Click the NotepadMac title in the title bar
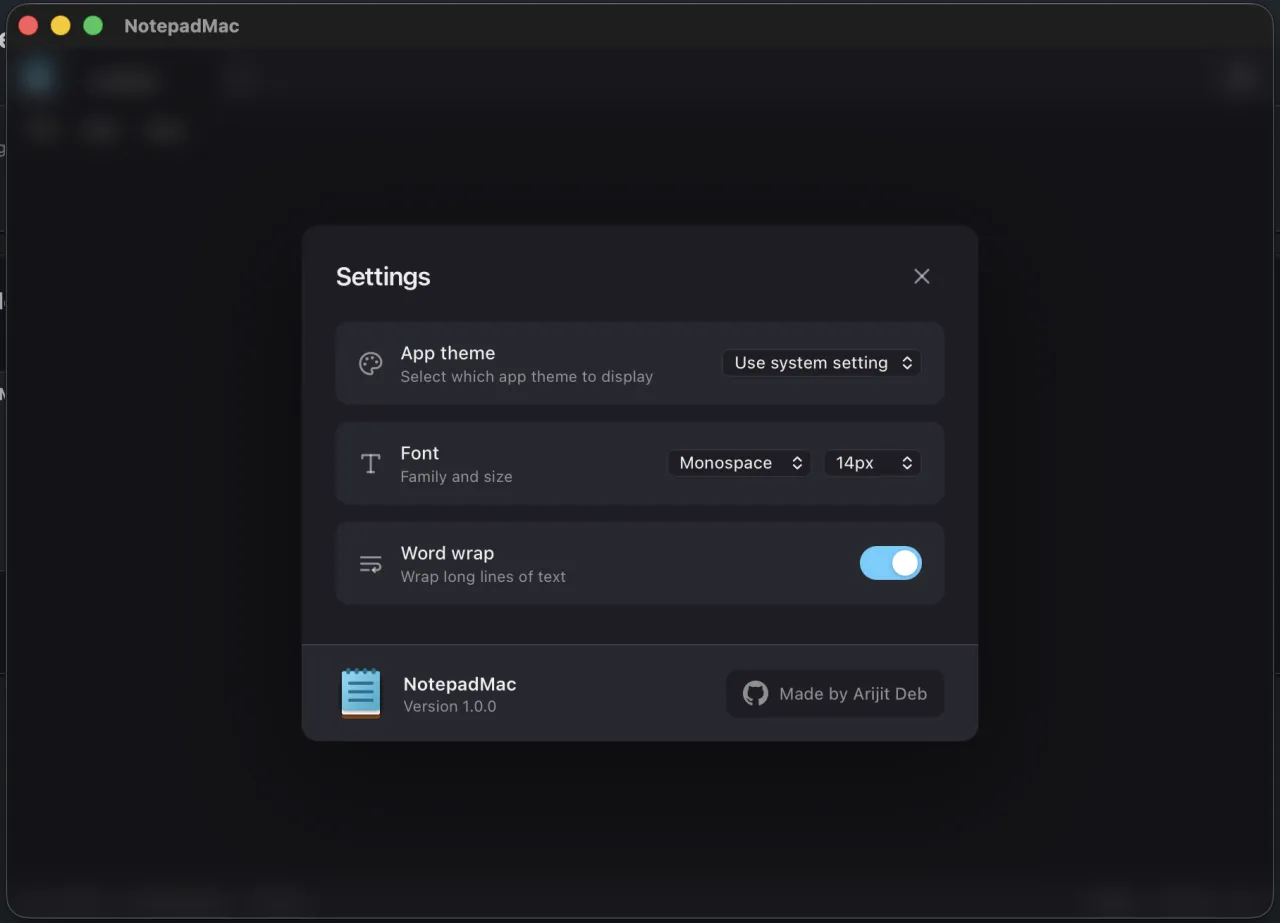This screenshot has width=1280, height=923. 181,26
